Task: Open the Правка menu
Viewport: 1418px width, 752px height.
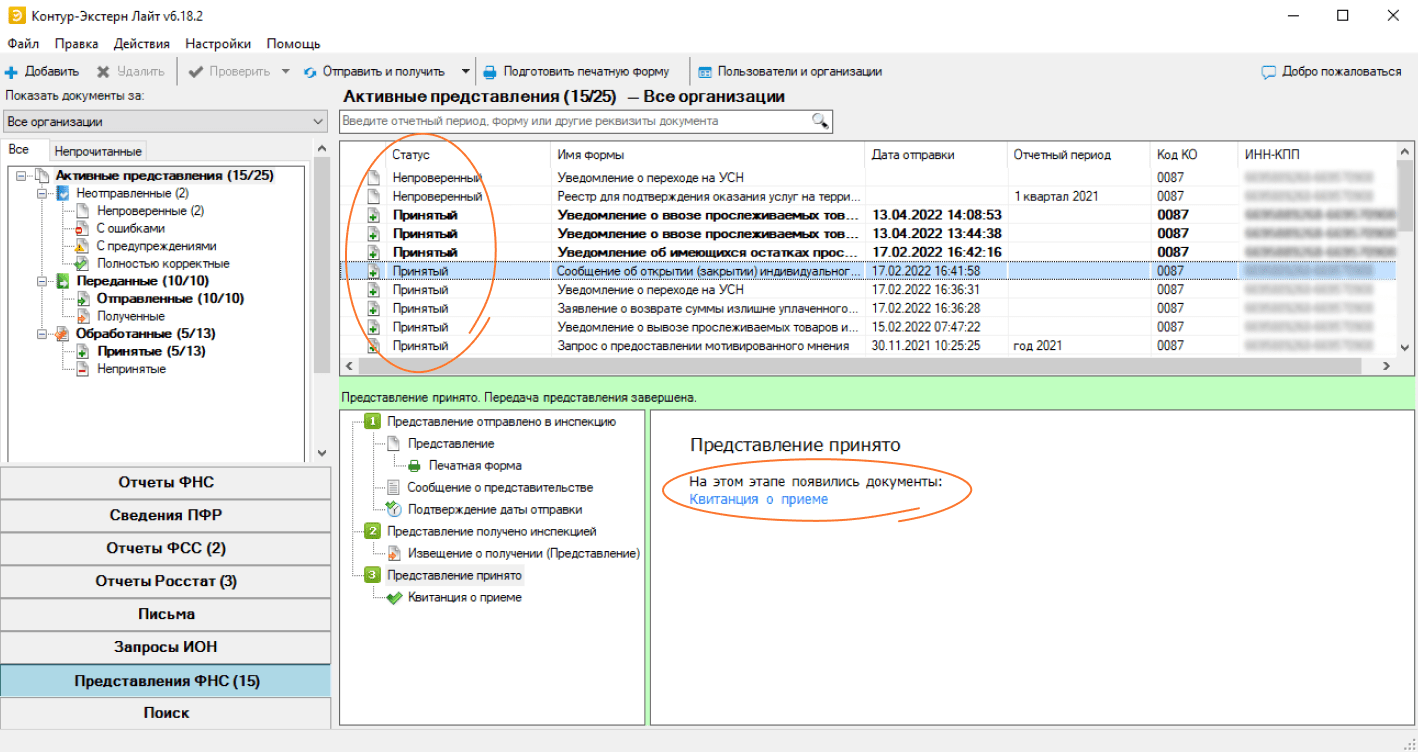Action: pos(77,44)
